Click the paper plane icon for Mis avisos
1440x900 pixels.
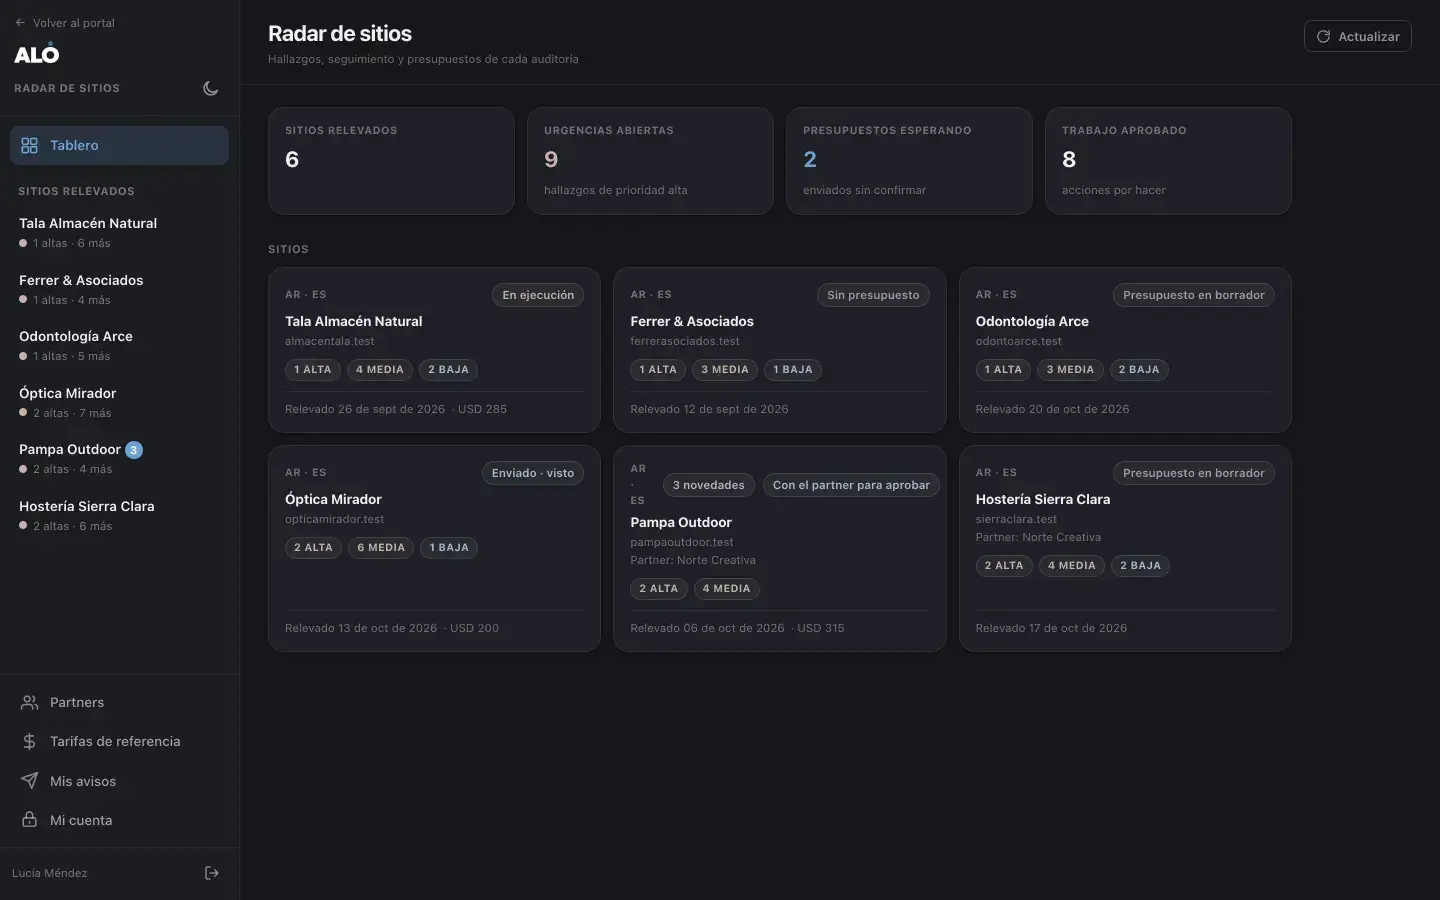coord(30,781)
